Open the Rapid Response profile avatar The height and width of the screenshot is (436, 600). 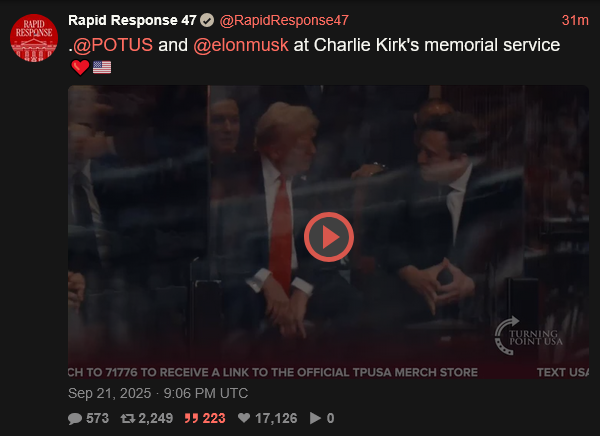(x=34, y=38)
